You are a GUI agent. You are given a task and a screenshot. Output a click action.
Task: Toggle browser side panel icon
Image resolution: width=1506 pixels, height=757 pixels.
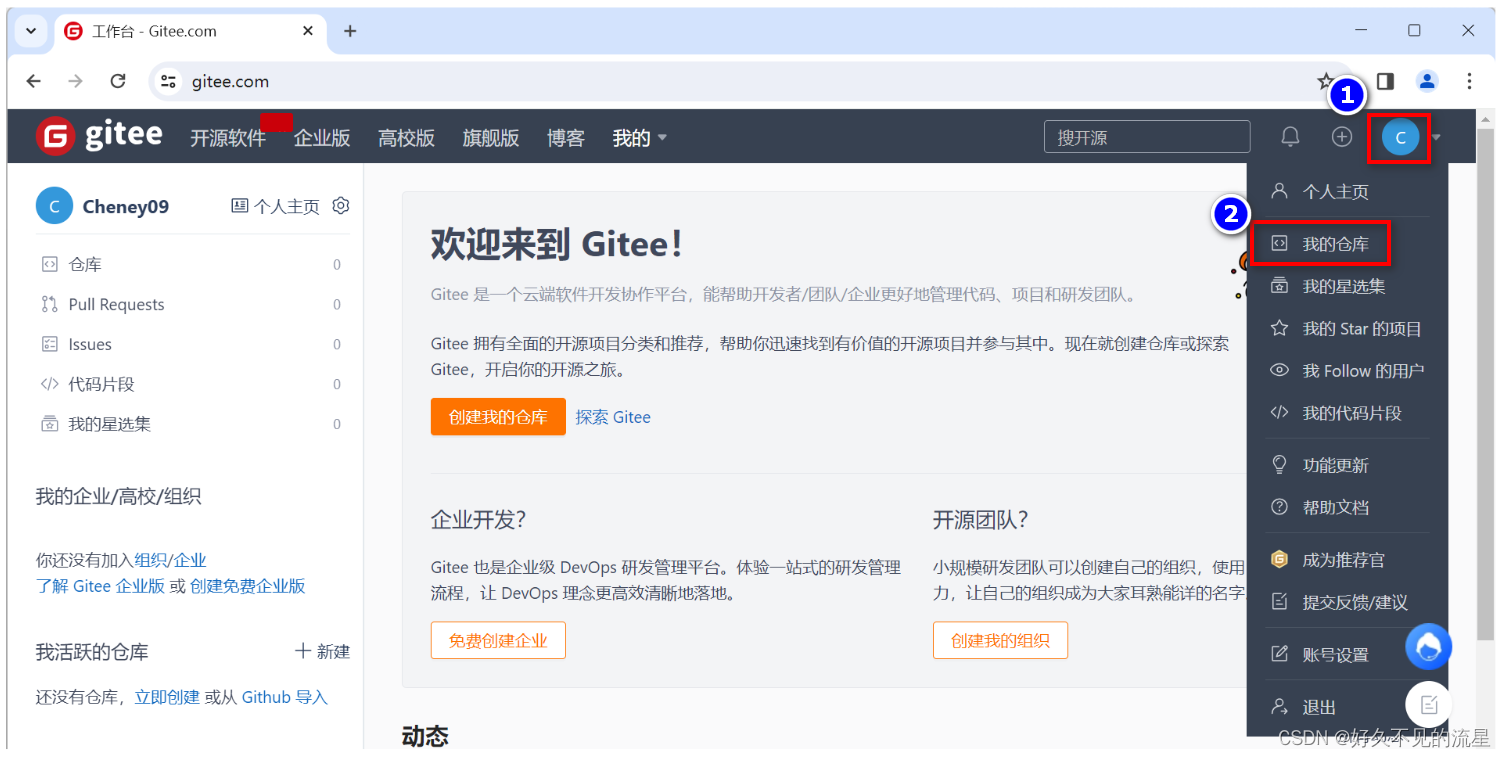1385,81
